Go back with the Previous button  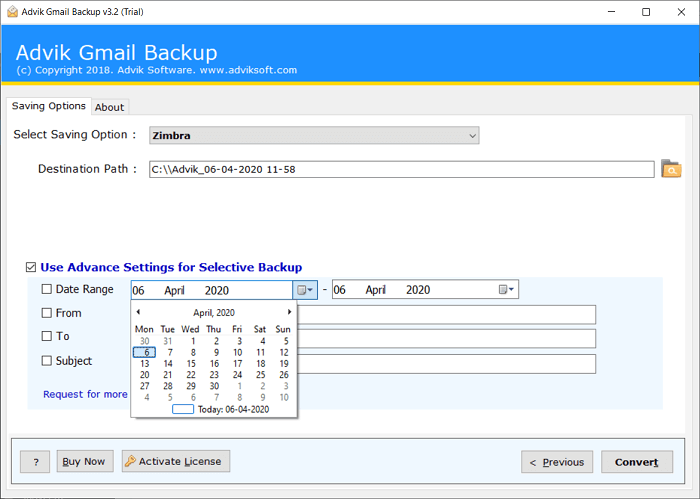coord(557,462)
